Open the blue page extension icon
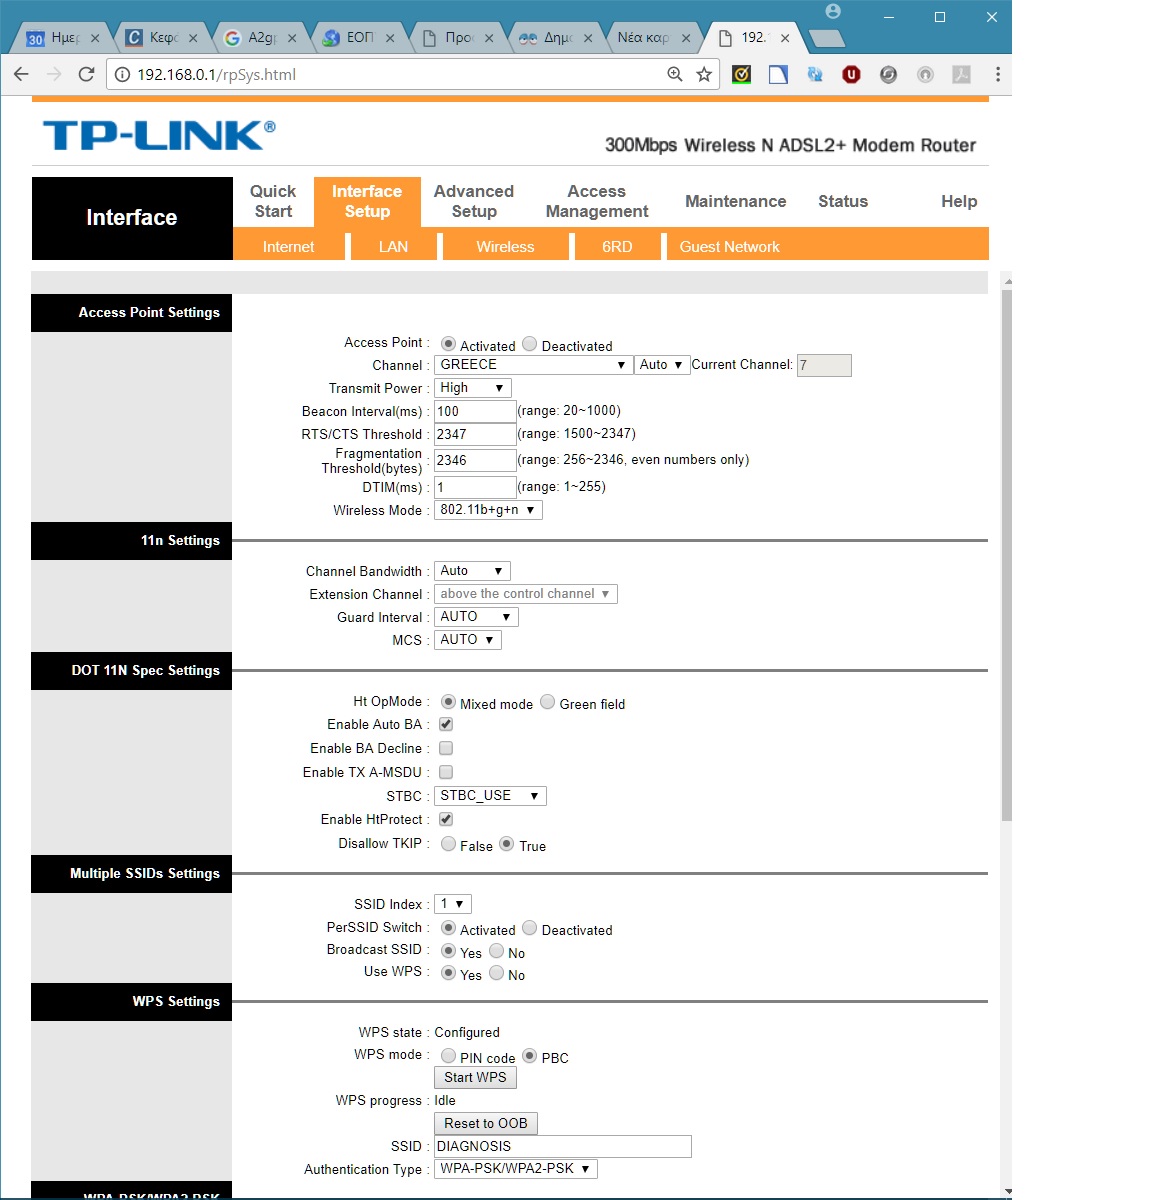The width and height of the screenshot is (1152, 1200). [x=778, y=74]
